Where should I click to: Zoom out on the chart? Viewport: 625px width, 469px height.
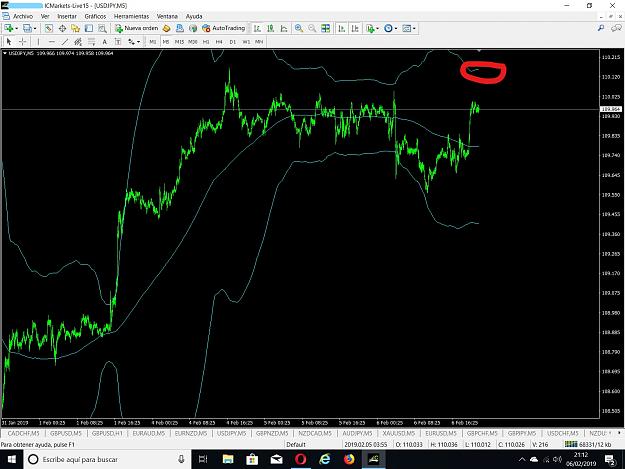pyautogui.click(x=312, y=28)
